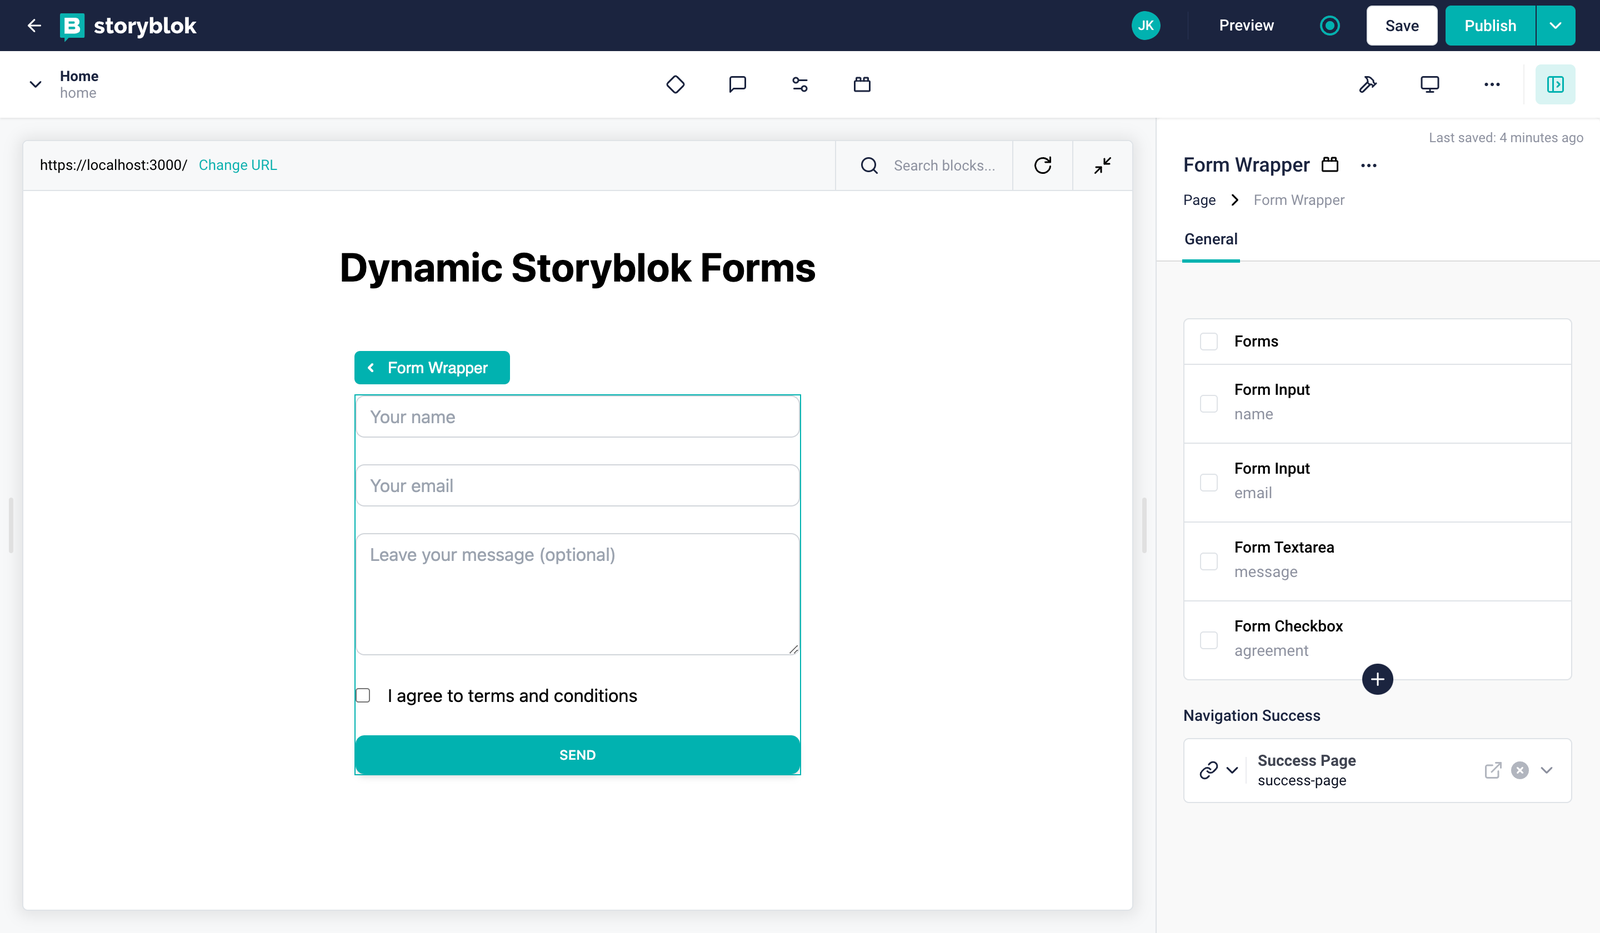Open the three-dot menu in top toolbar
Viewport: 1600px width, 933px height.
pyautogui.click(x=1492, y=84)
